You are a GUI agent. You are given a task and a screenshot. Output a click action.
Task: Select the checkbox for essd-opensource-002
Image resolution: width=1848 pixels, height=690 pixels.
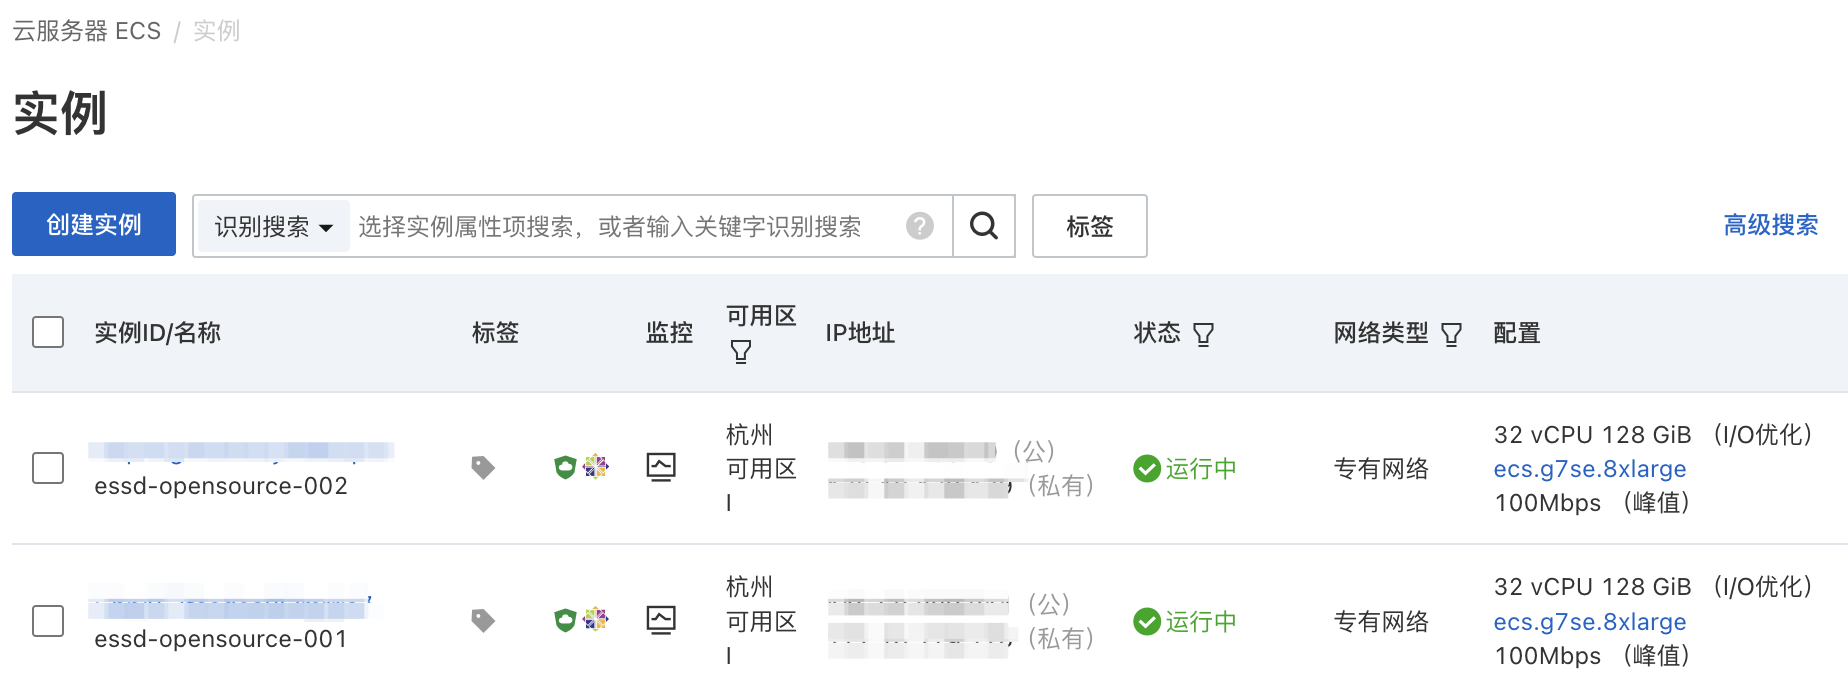(x=47, y=467)
